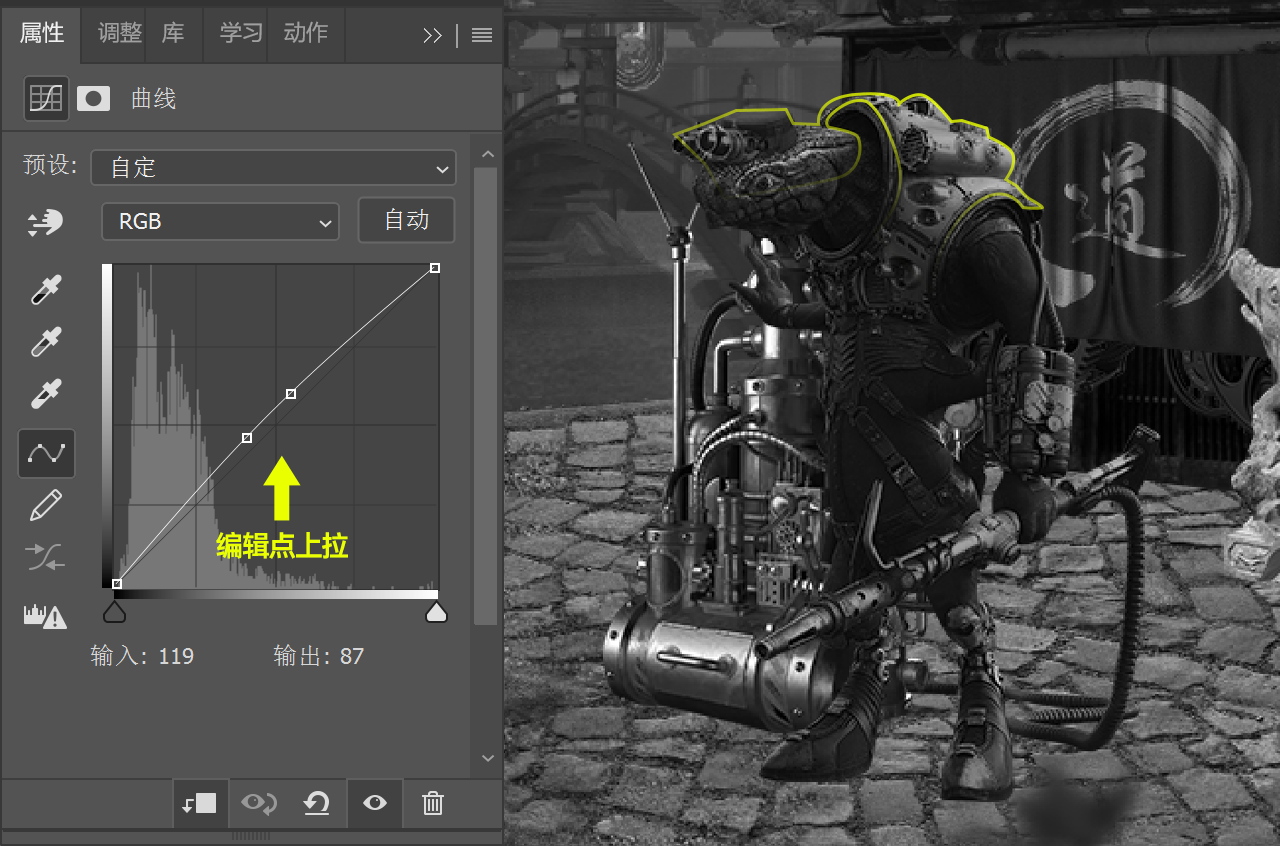Select the black point slider triangle

pyautogui.click(x=115, y=610)
